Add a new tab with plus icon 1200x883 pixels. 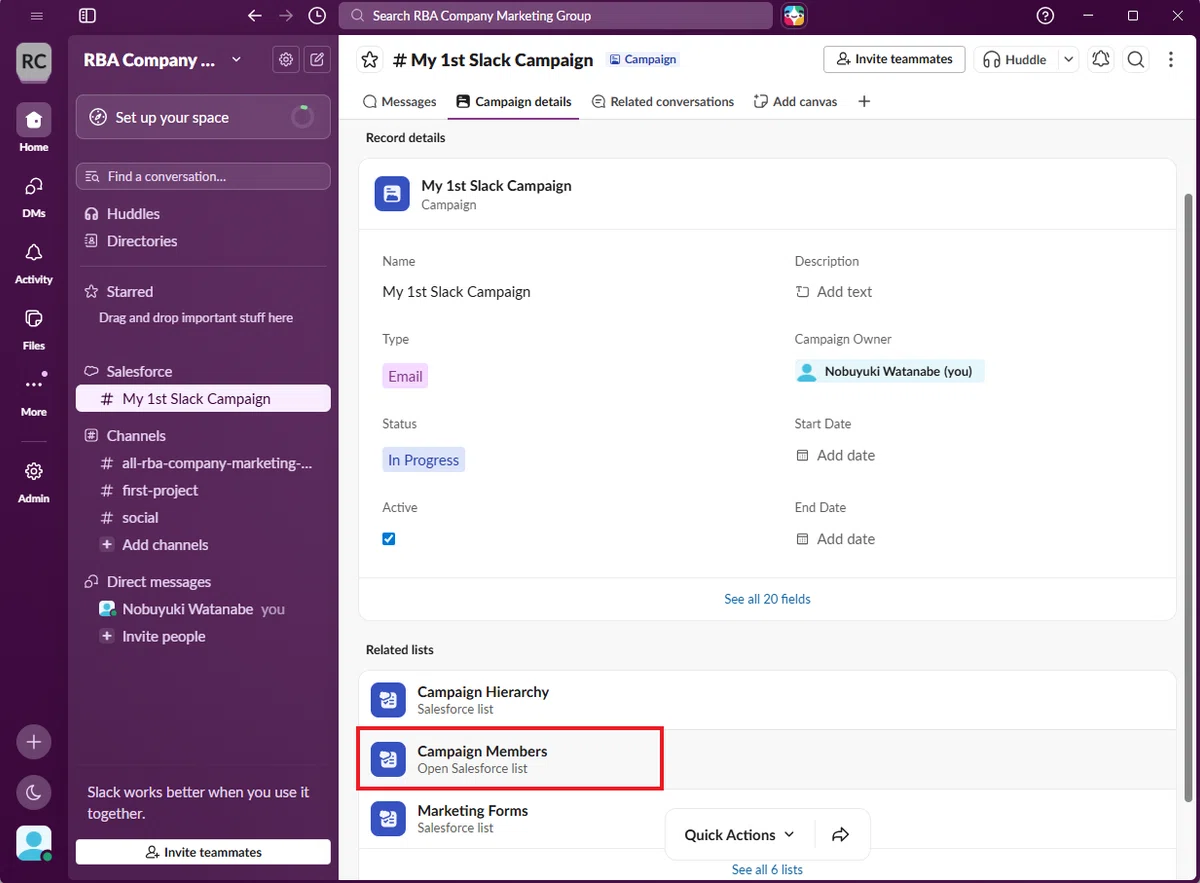click(x=865, y=102)
